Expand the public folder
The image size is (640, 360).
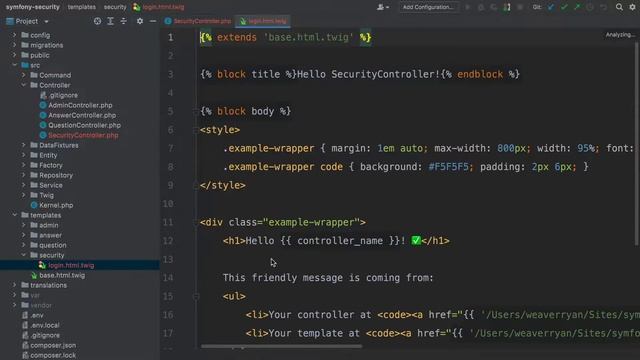click(x=14, y=55)
